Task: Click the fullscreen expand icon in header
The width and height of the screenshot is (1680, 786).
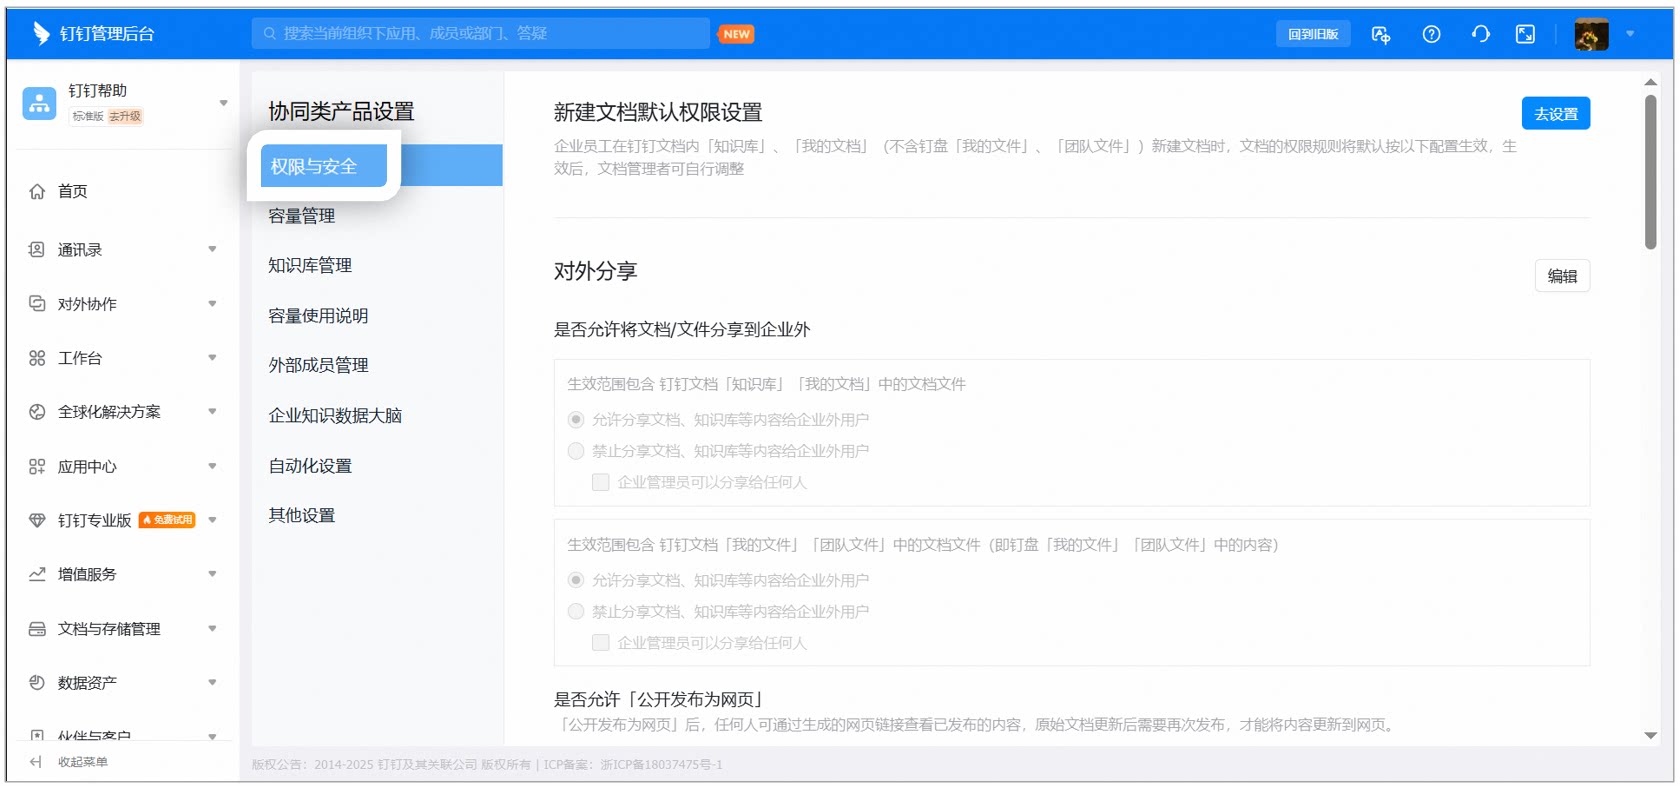Action: 1525,34
